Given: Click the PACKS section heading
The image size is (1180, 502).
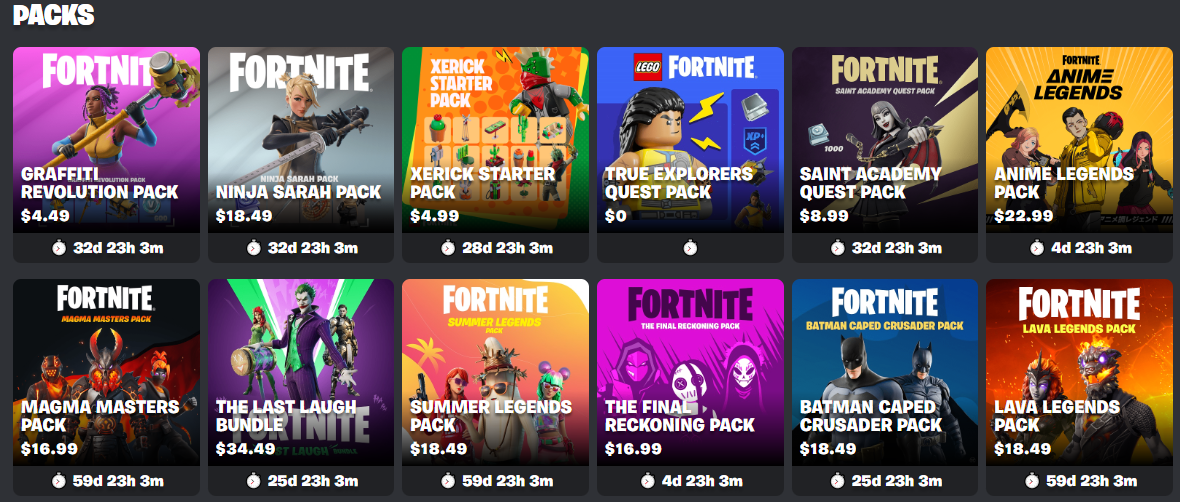Looking at the screenshot, I should click(53, 14).
